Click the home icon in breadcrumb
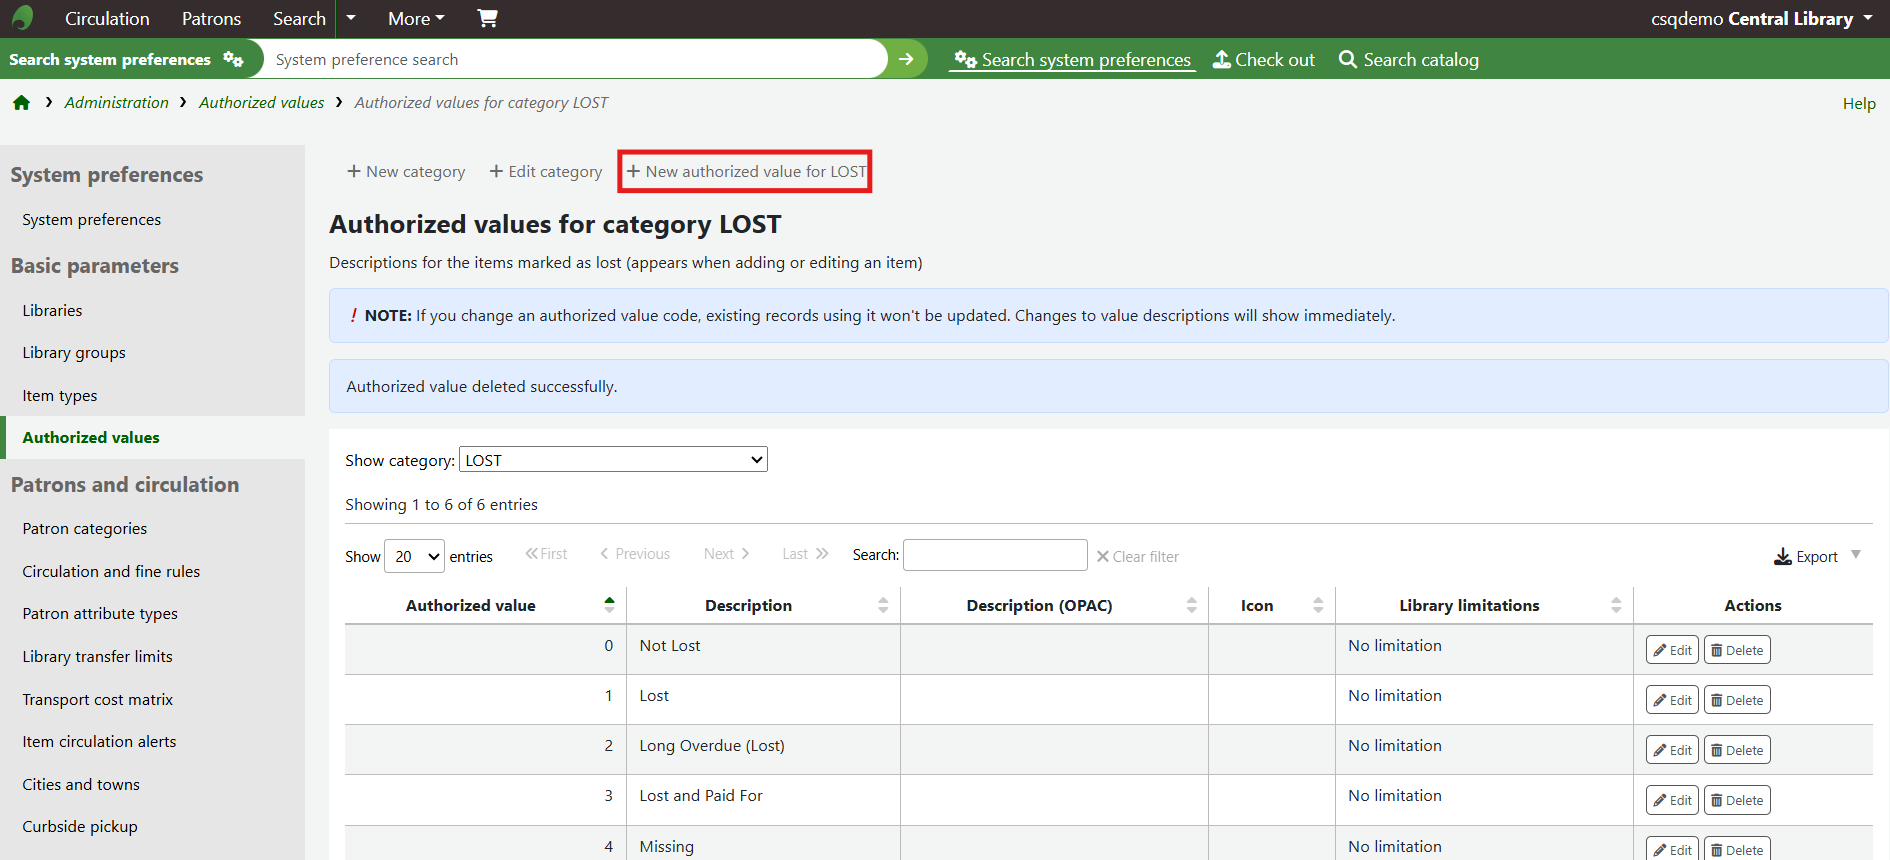The height and width of the screenshot is (860, 1890). (x=21, y=103)
